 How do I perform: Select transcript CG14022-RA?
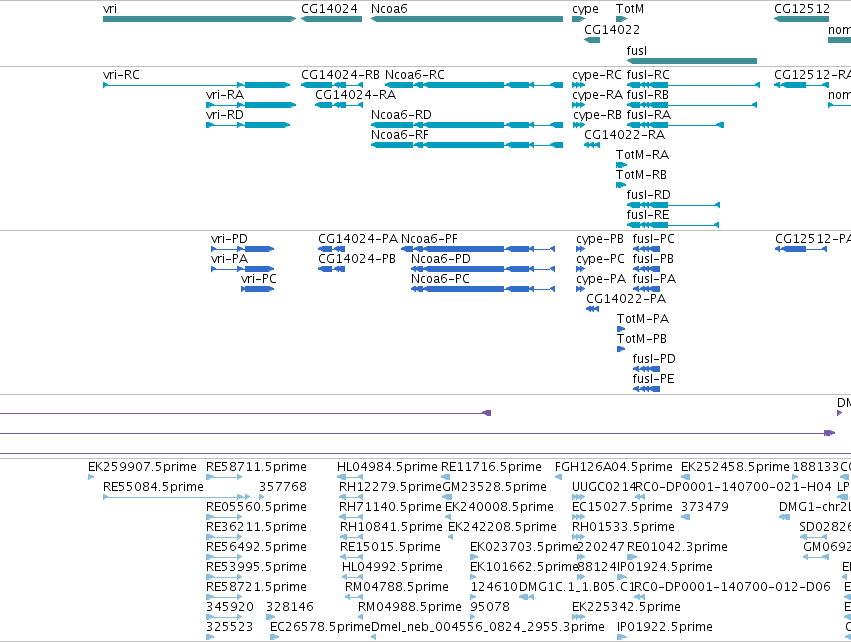592,145
